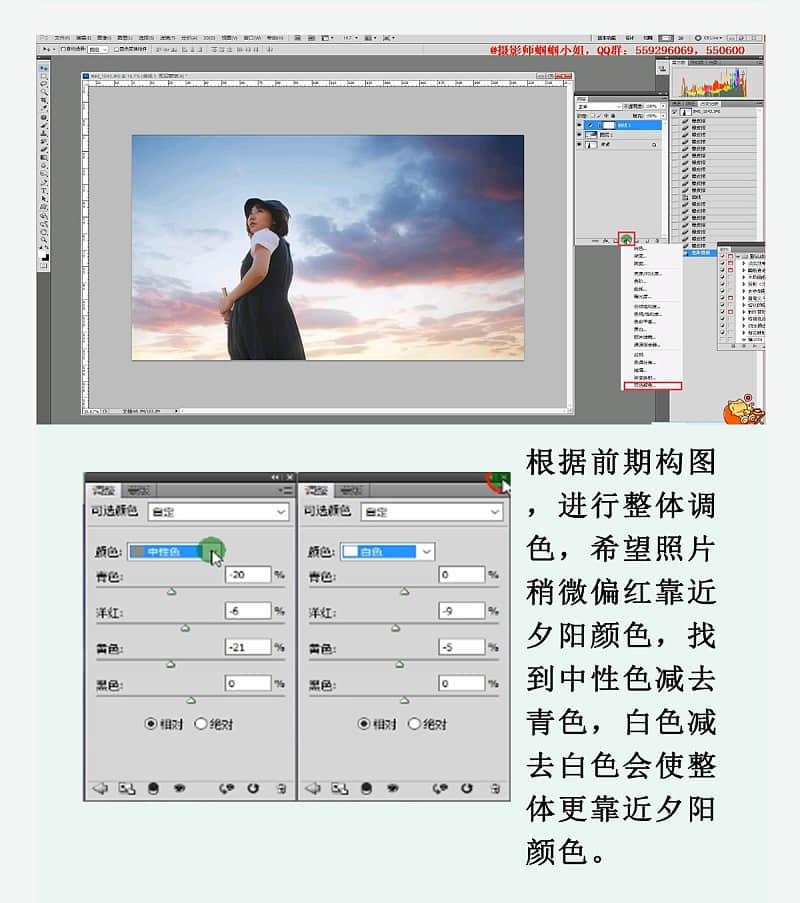
Task: Click the new adjustment layer button in Layers panel
Action: click(626, 240)
